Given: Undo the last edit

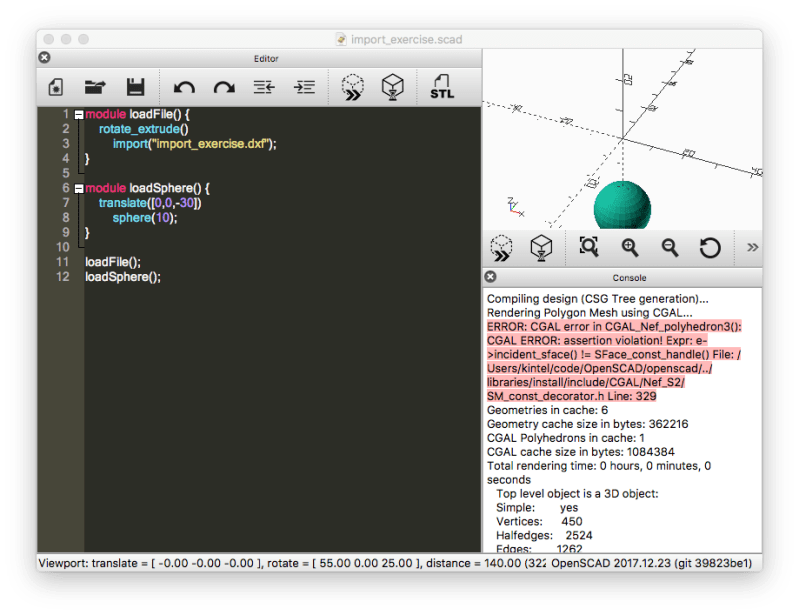Looking at the screenshot, I should [x=184, y=88].
